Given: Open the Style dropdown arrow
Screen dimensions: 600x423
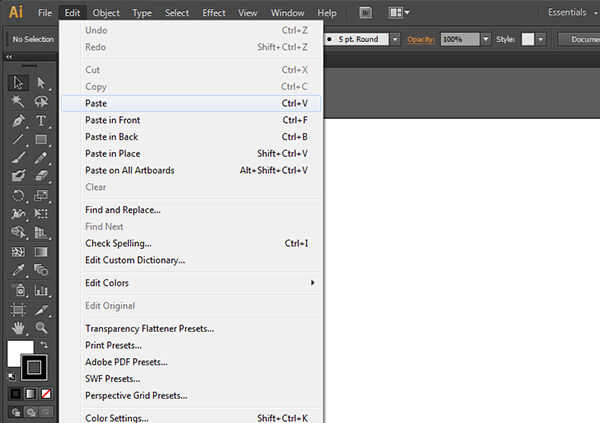Looking at the screenshot, I should (x=540, y=39).
